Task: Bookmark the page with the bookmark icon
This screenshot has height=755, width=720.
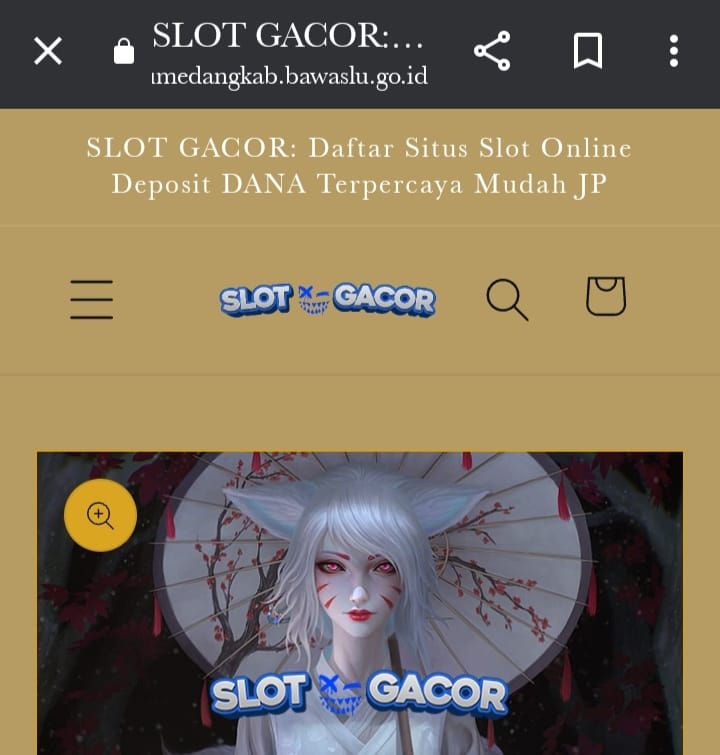Action: coord(588,51)
